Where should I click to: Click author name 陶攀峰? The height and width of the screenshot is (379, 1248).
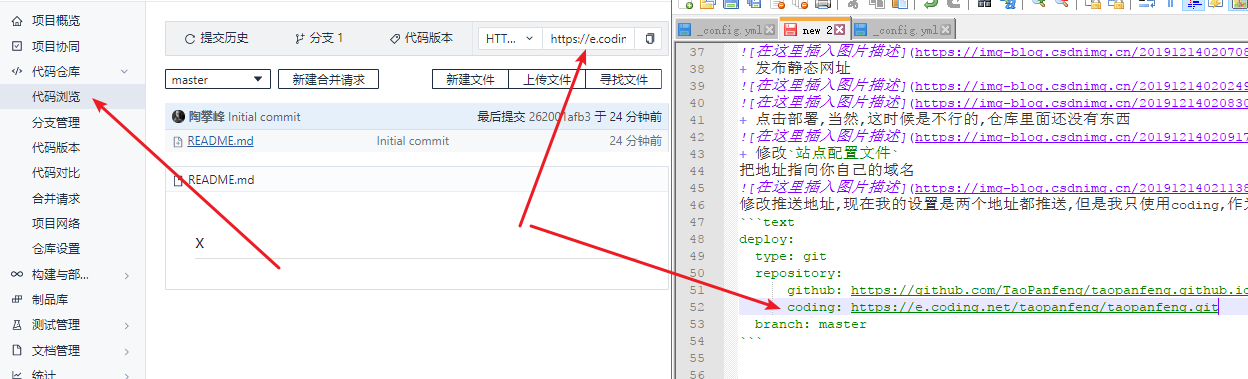[206, 116]
